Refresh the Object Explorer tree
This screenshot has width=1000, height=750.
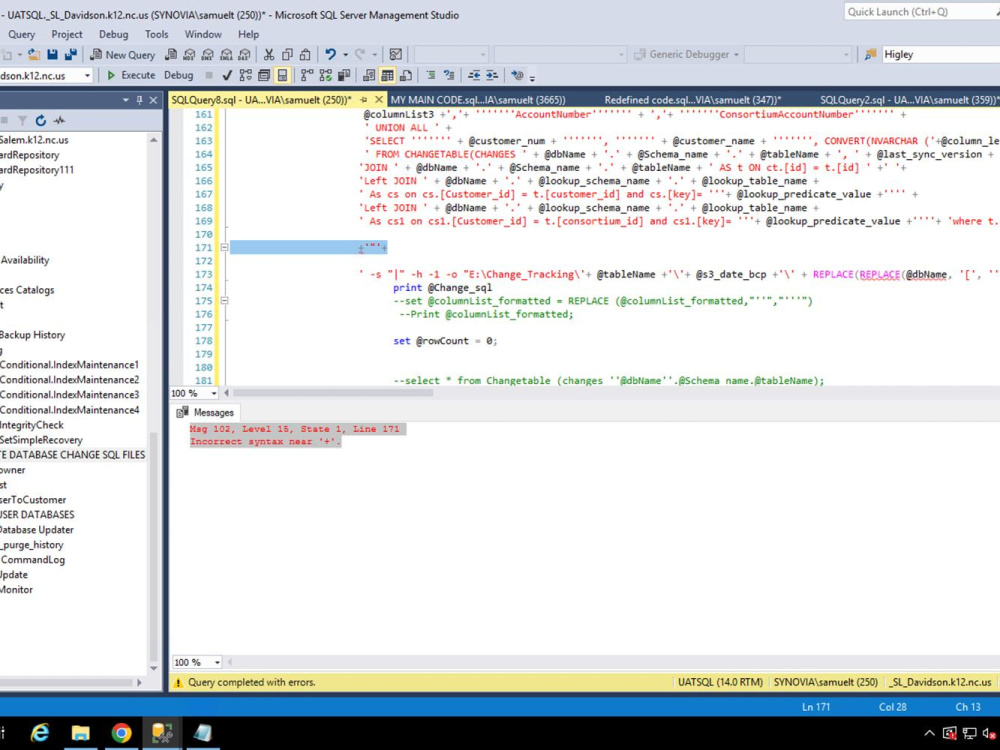(41, 121)
